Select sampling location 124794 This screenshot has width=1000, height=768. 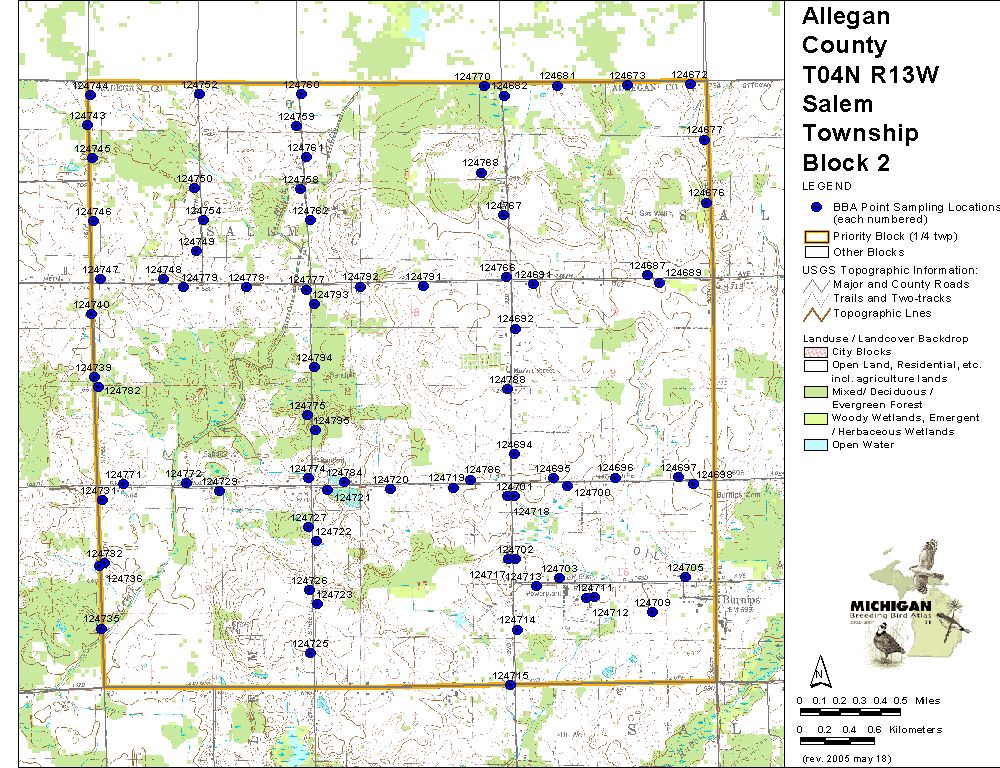(x=314, y=367)
